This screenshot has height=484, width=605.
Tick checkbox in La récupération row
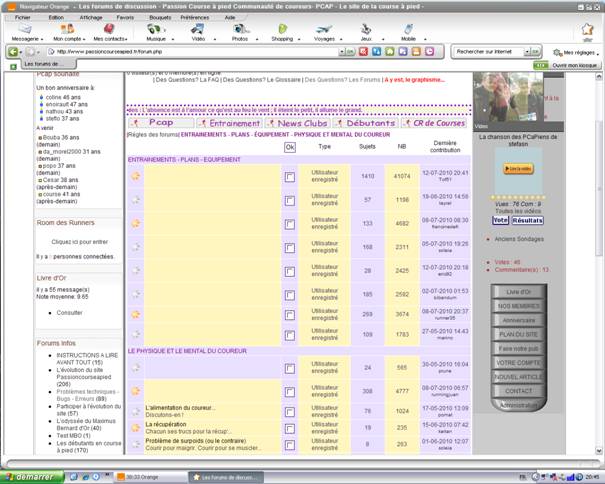coord(290,428)
